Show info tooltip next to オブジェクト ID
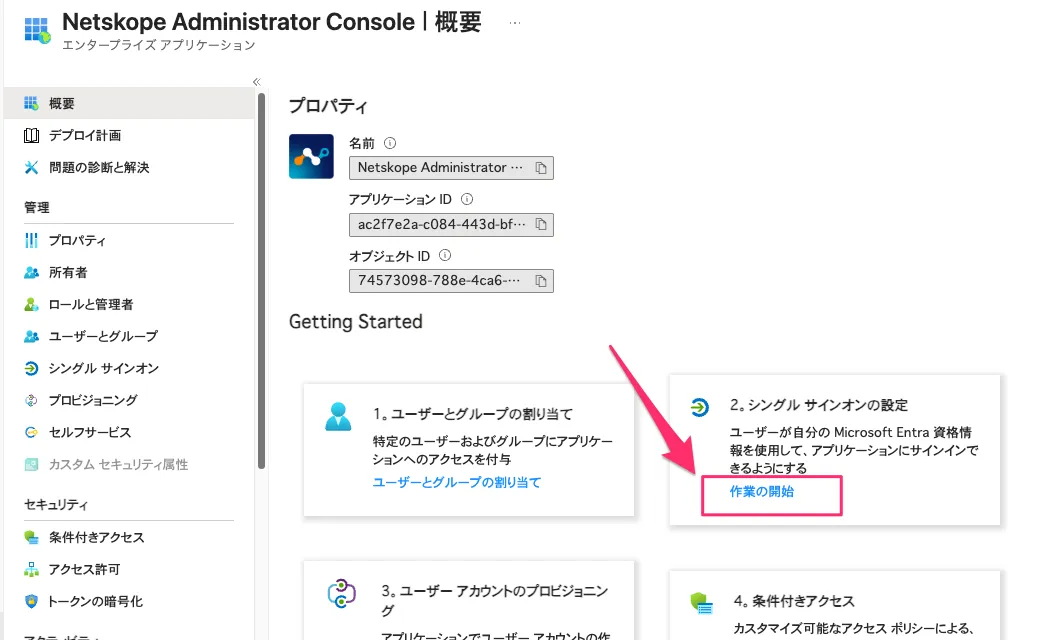This screenshot has height=640, width=1037. pyautogui.click(x=445, y=255)
